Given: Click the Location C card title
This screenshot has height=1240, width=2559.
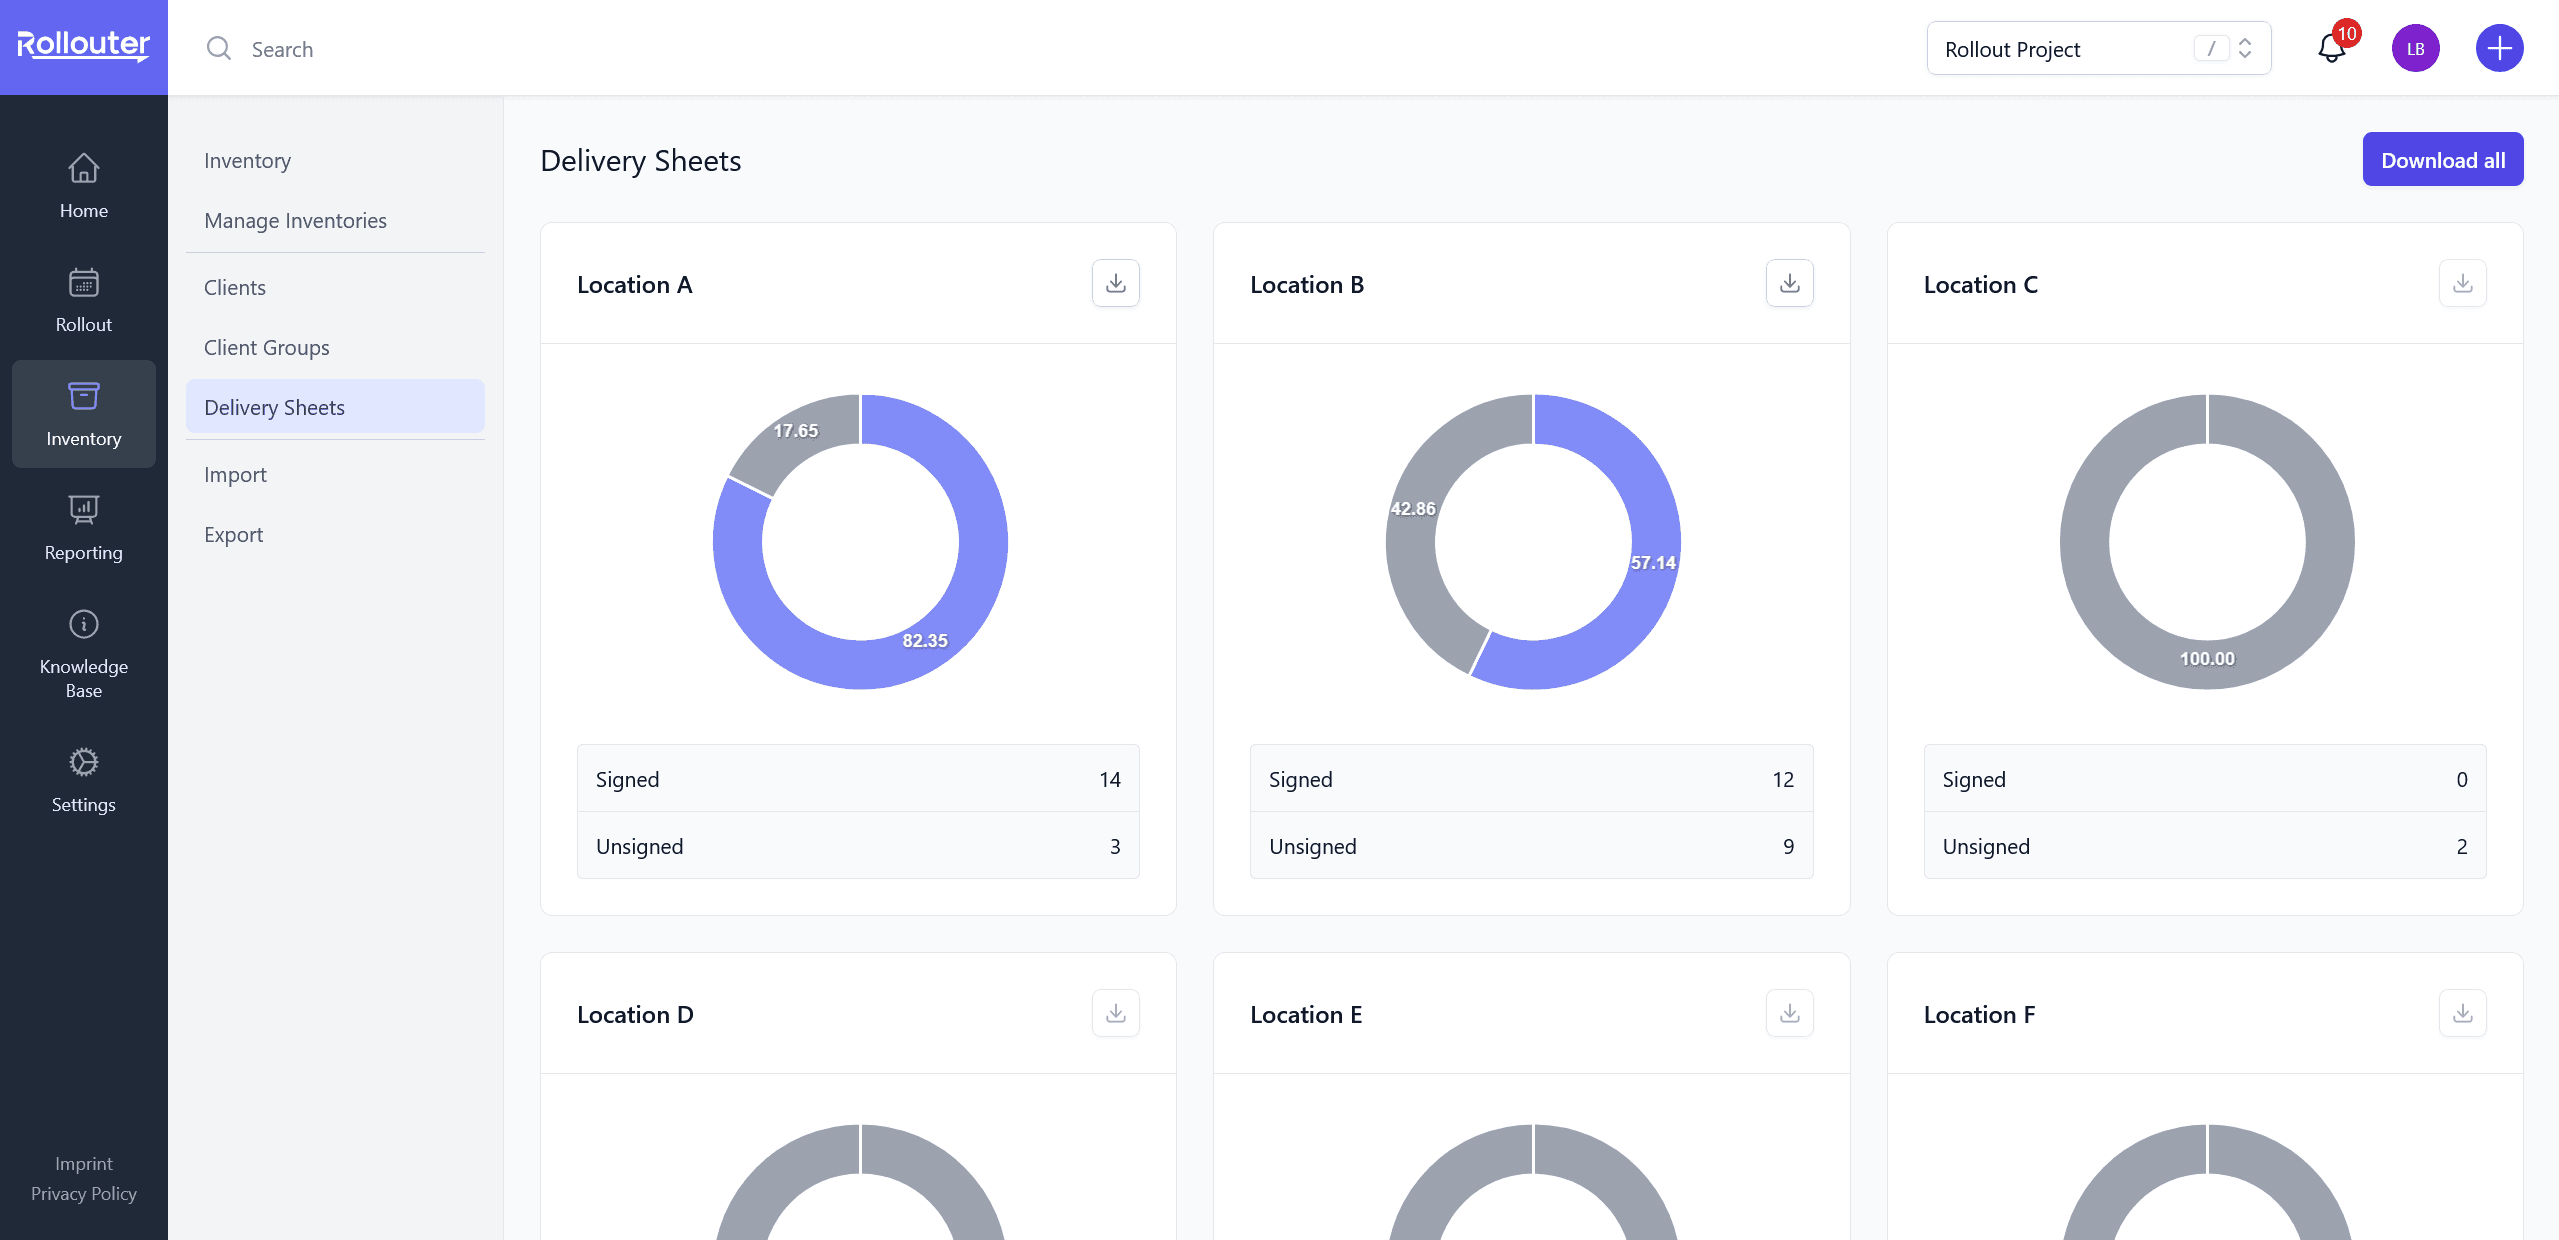Looking at the screenshot, I should [x=1980, y=284].
